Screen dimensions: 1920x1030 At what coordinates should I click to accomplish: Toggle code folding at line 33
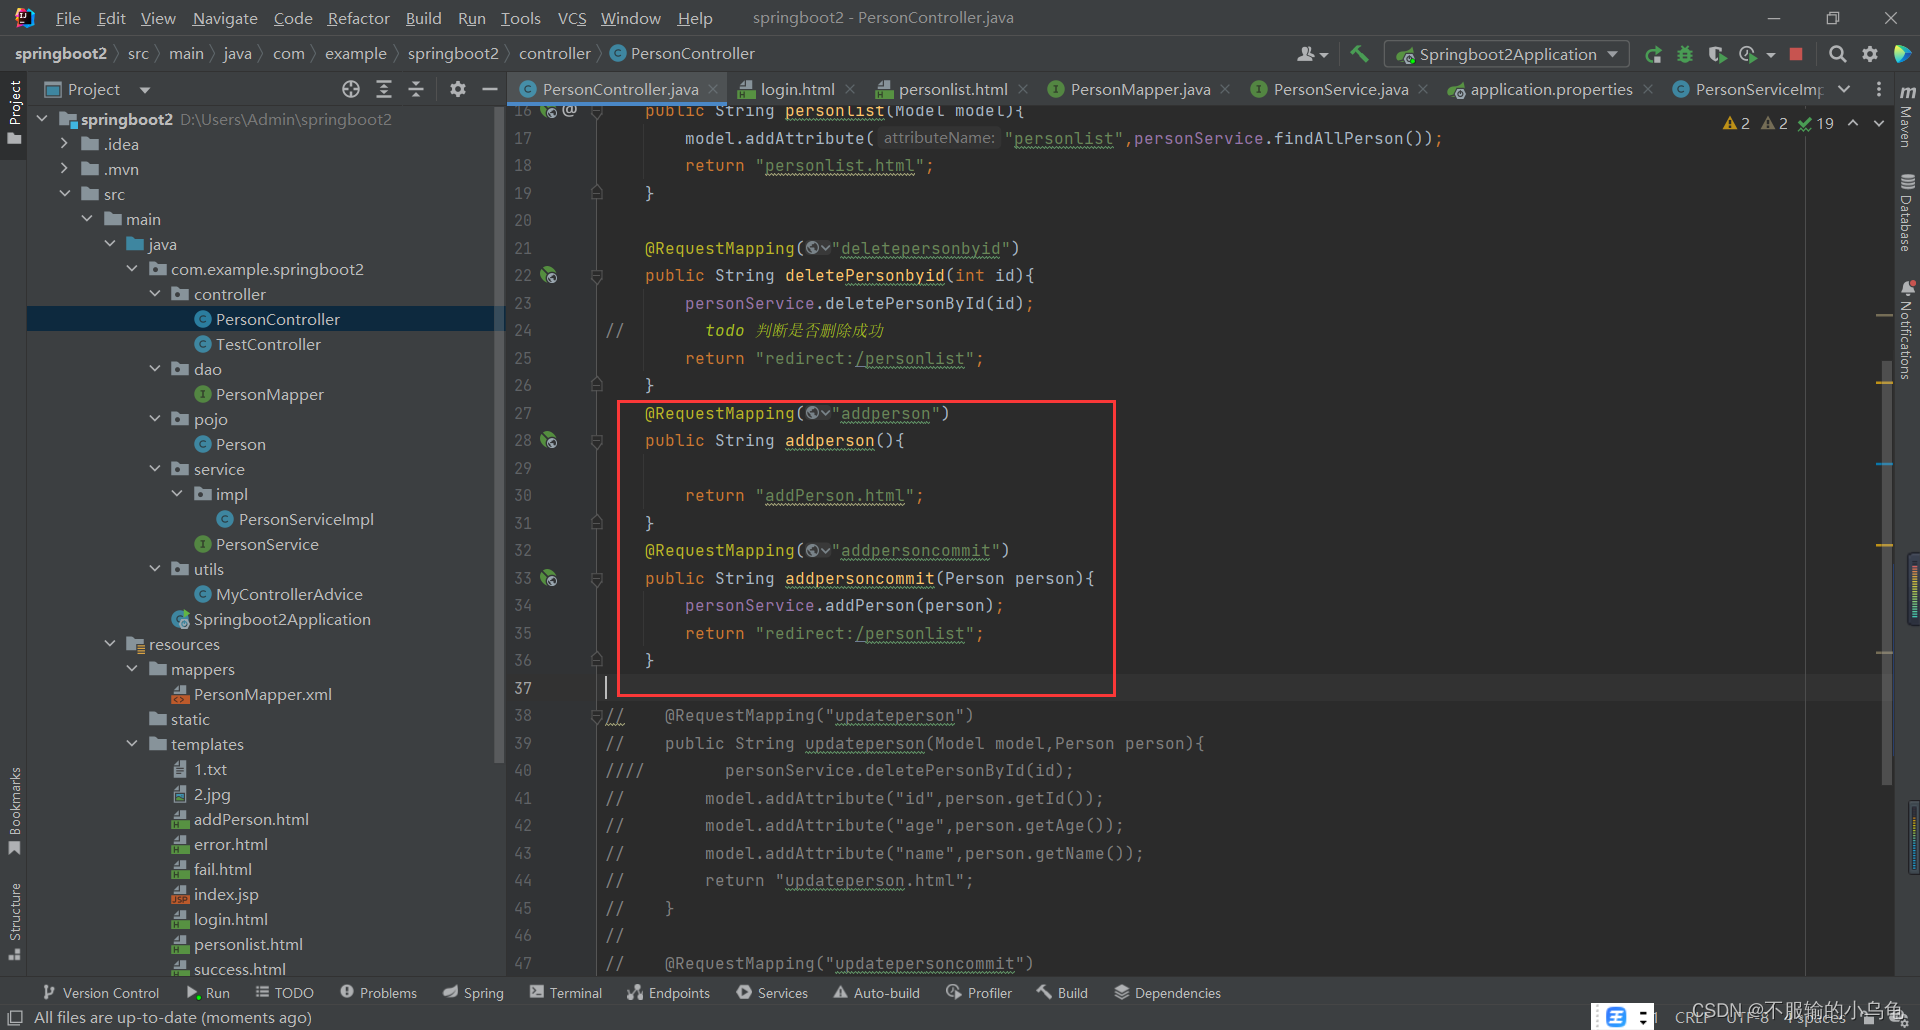pyautogui.click(x=597, y=578)
